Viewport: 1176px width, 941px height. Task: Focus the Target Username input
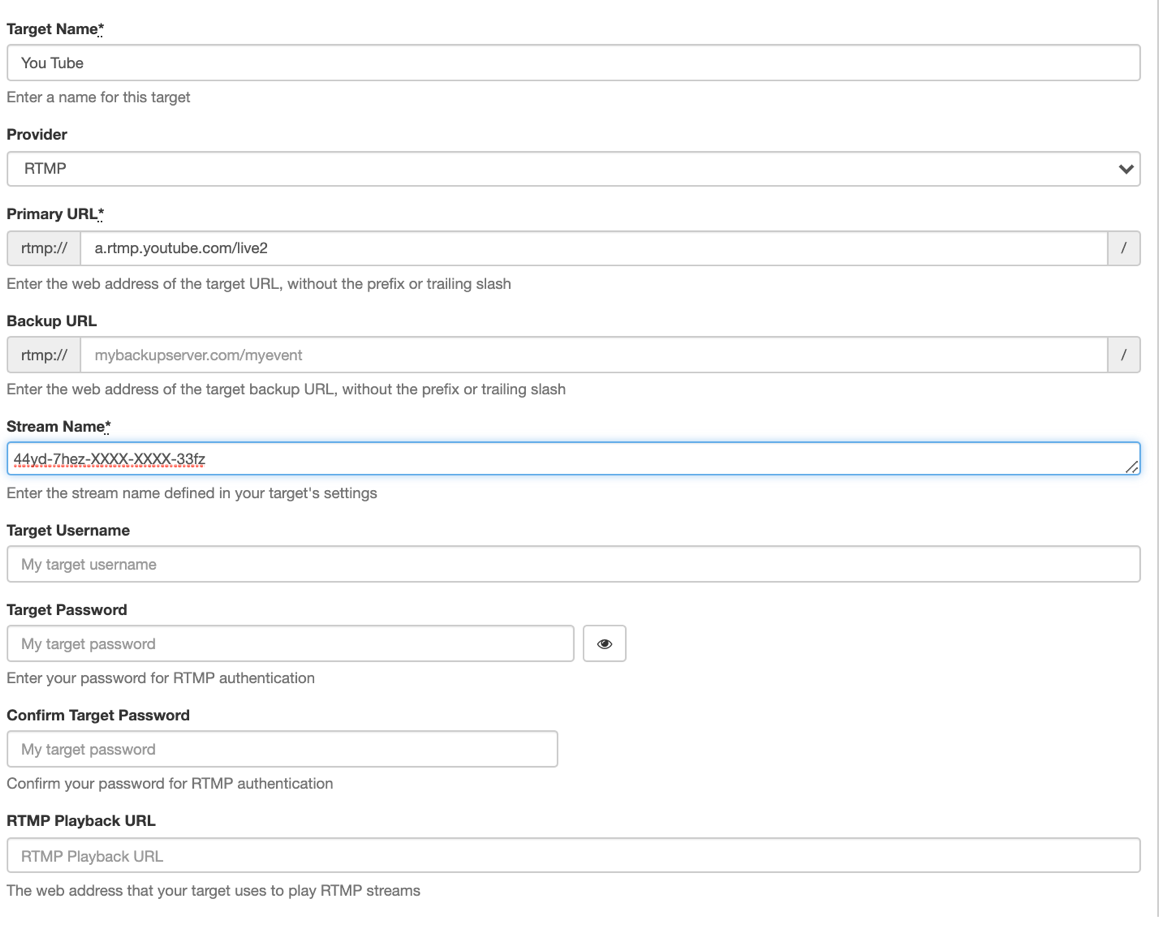point(573,564)
